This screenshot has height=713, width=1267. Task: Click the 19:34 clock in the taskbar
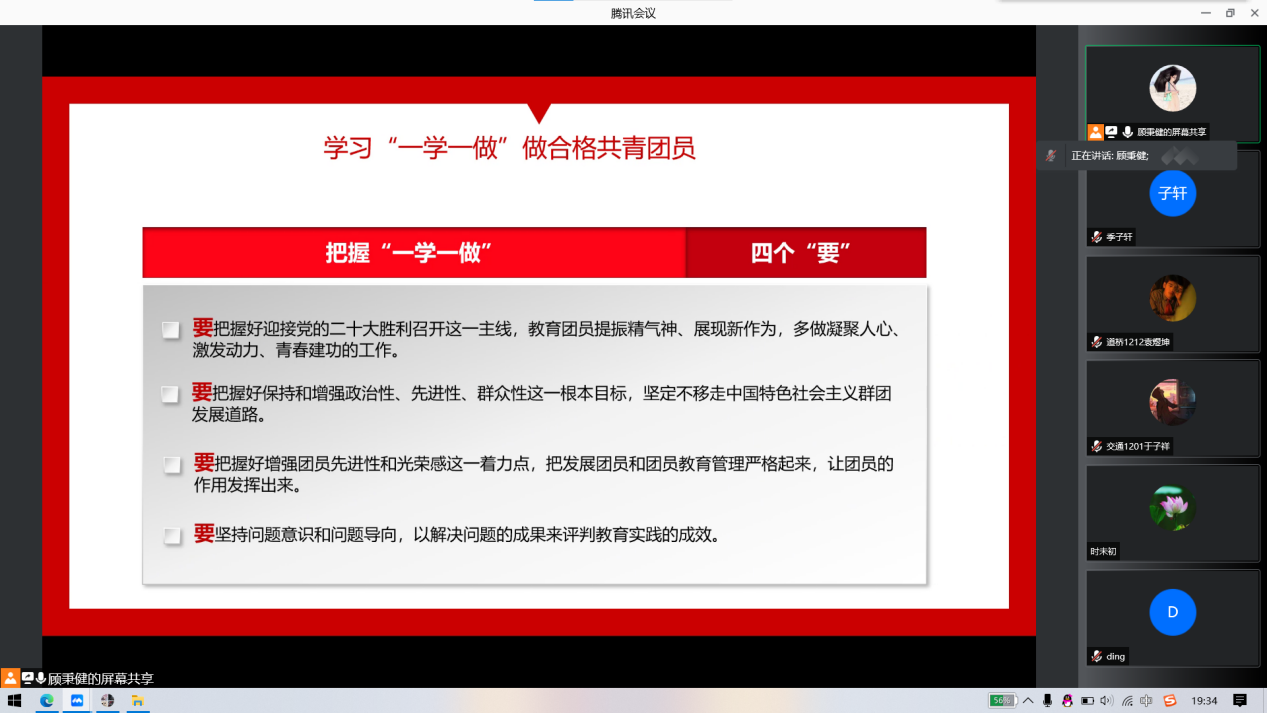(x=1204, y=701)
